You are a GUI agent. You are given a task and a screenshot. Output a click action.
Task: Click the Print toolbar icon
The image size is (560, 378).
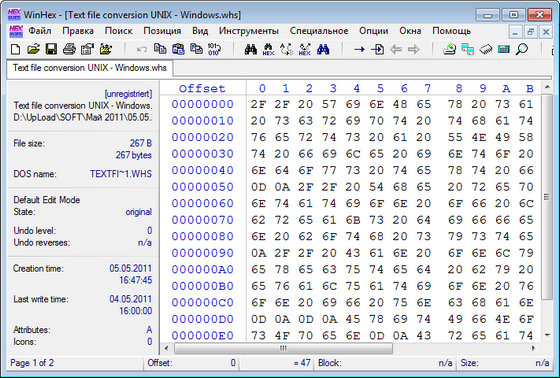point(69,49)
